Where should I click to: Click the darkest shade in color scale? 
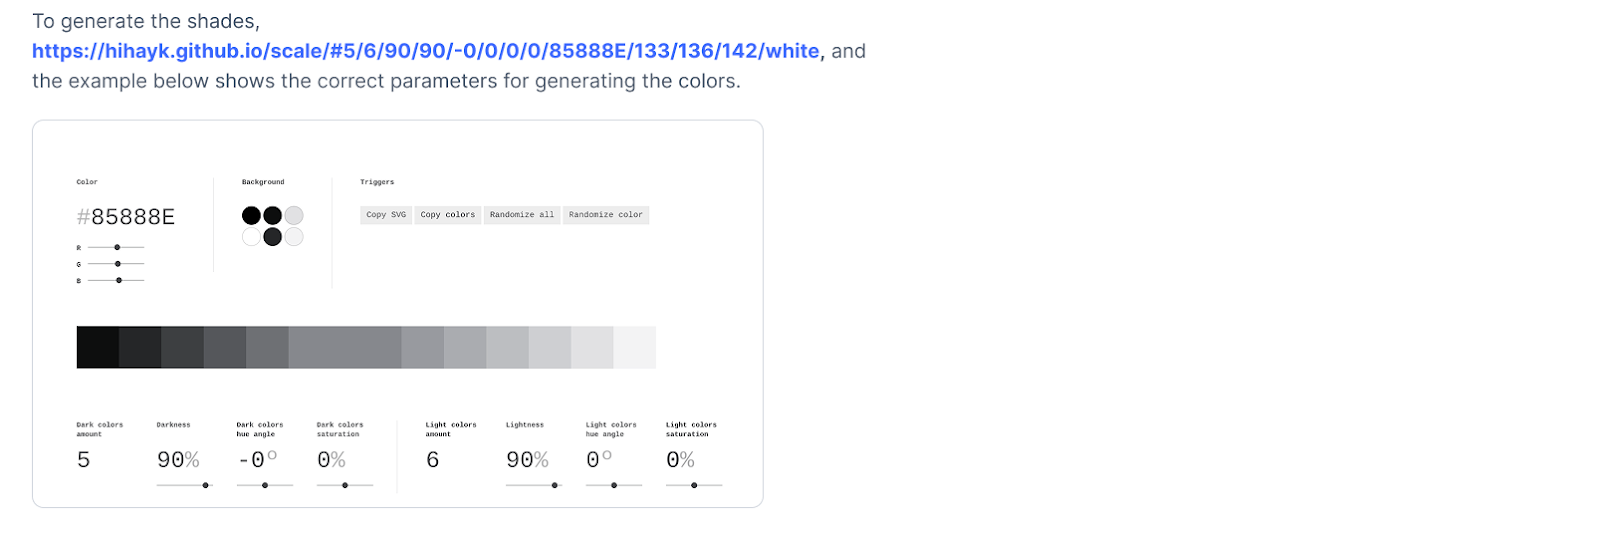tap(98, 347)
